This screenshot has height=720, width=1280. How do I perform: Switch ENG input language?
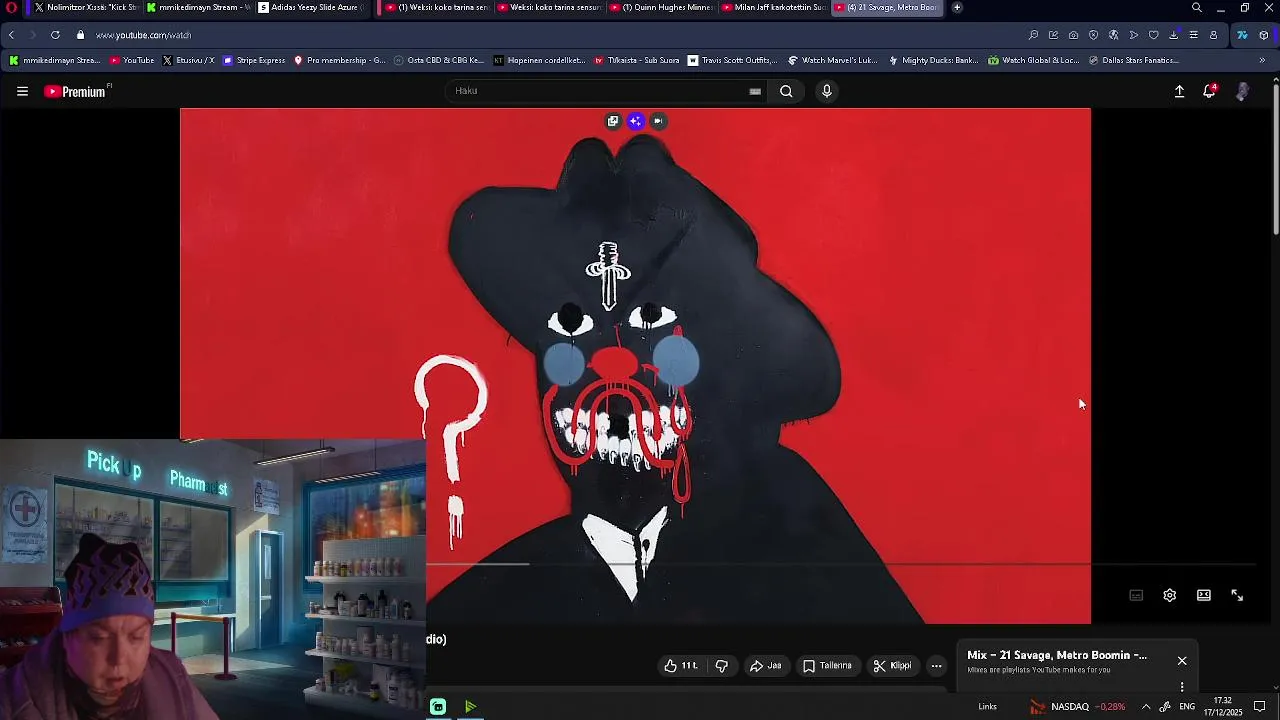[x=1187, y=707]
